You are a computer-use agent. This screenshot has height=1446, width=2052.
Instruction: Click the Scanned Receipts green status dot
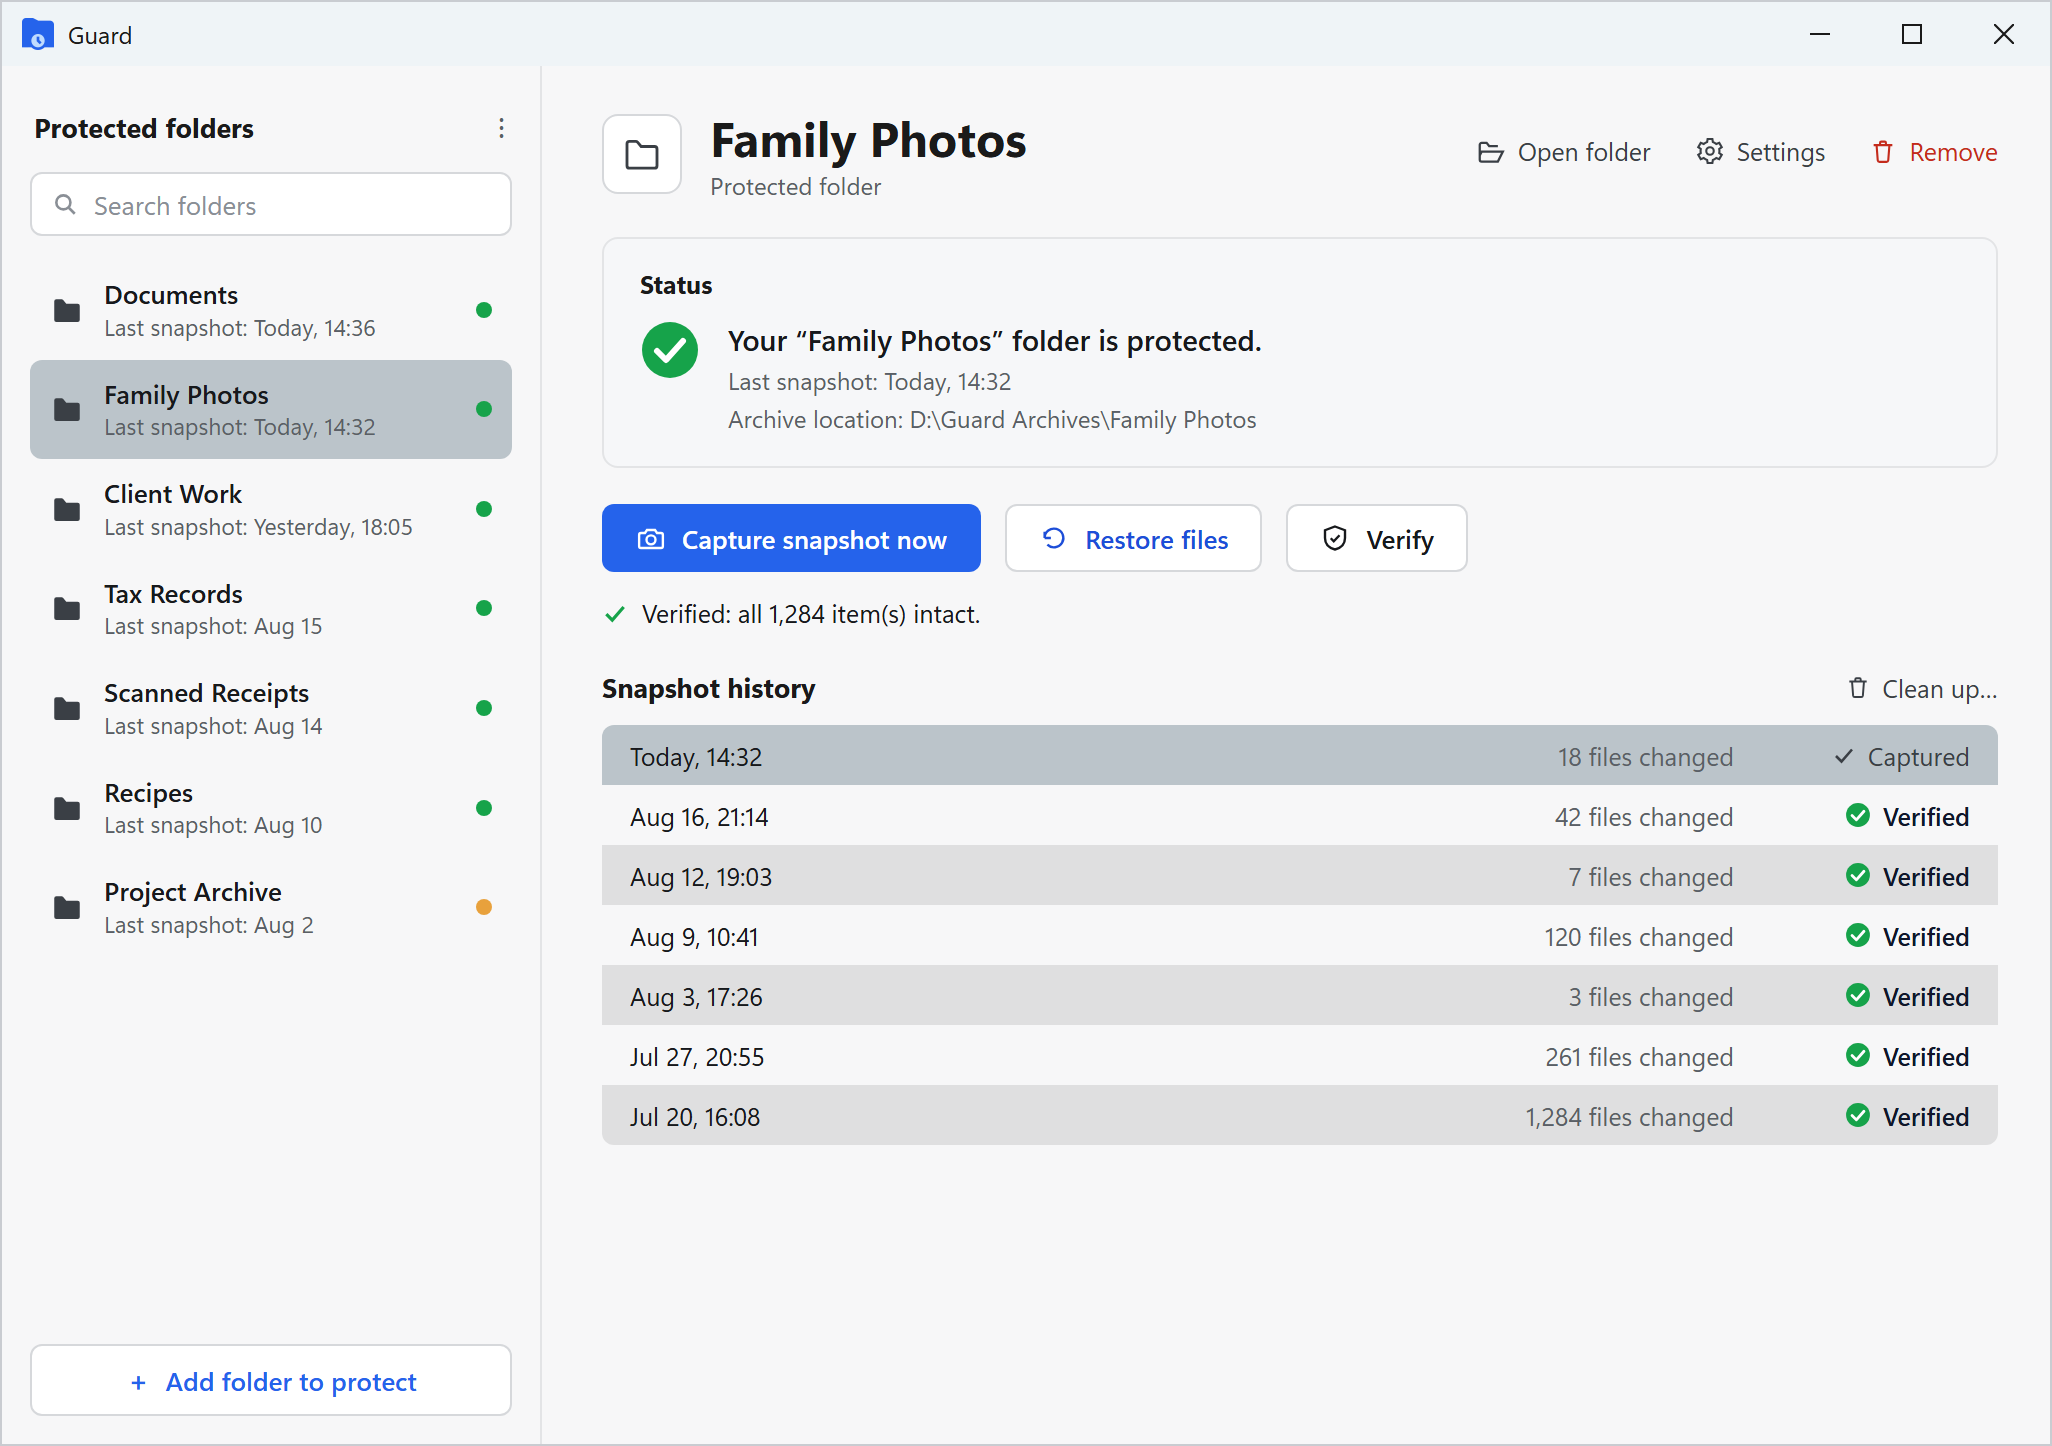(x=484, y=708)
